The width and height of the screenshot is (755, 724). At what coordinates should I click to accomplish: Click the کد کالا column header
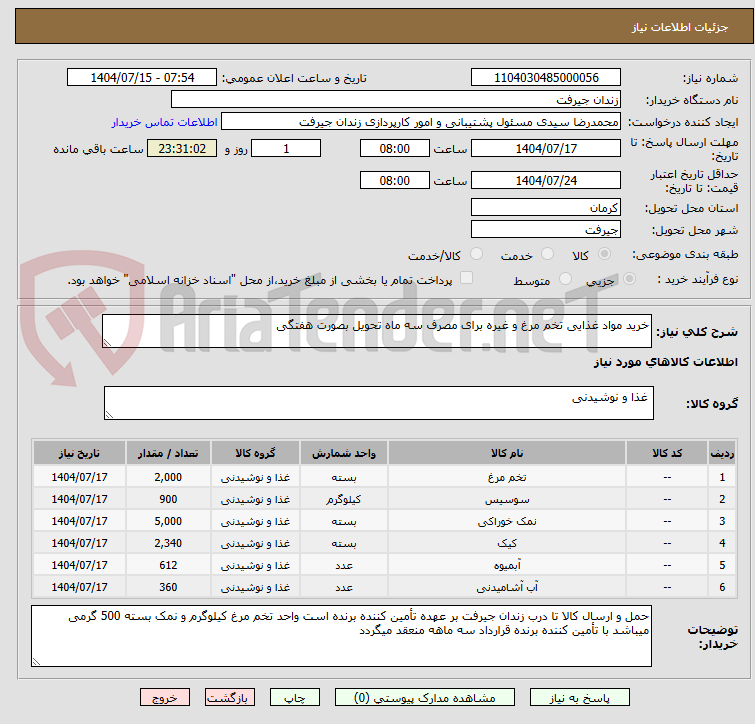pos(667,453)
